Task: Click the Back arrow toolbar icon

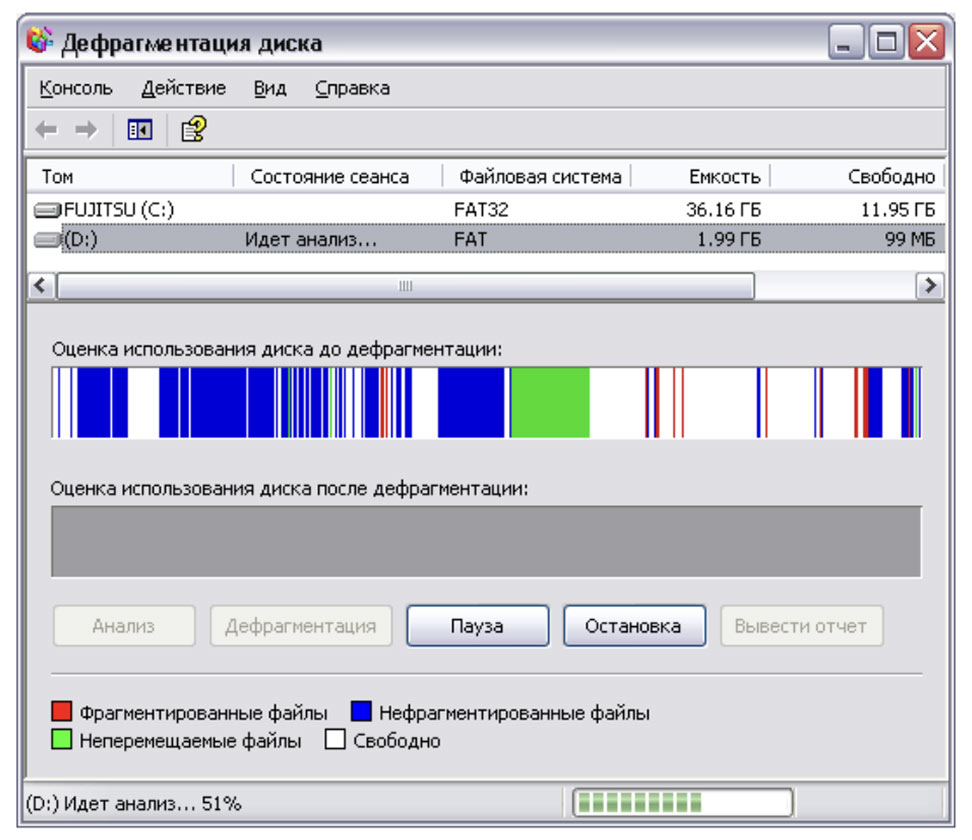Action: click(46, 130)
